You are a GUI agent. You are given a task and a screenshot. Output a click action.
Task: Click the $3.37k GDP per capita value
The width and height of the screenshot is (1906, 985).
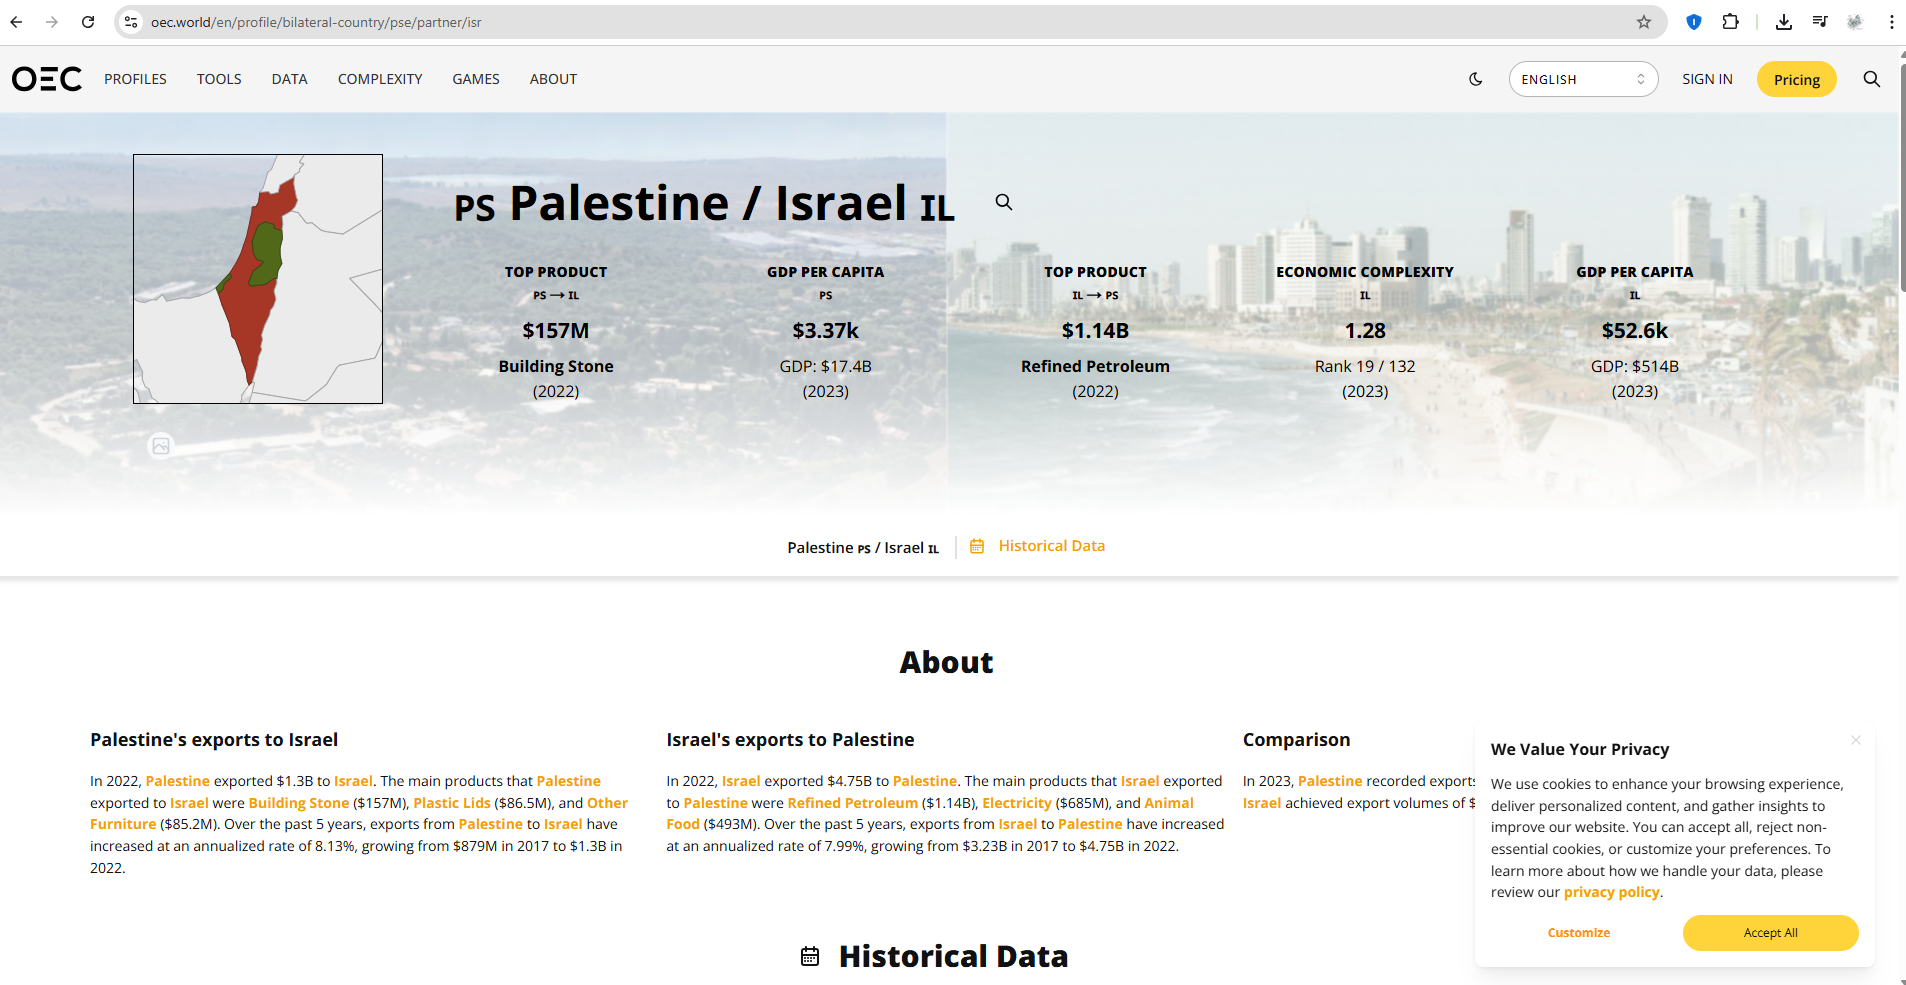point(826,331)
